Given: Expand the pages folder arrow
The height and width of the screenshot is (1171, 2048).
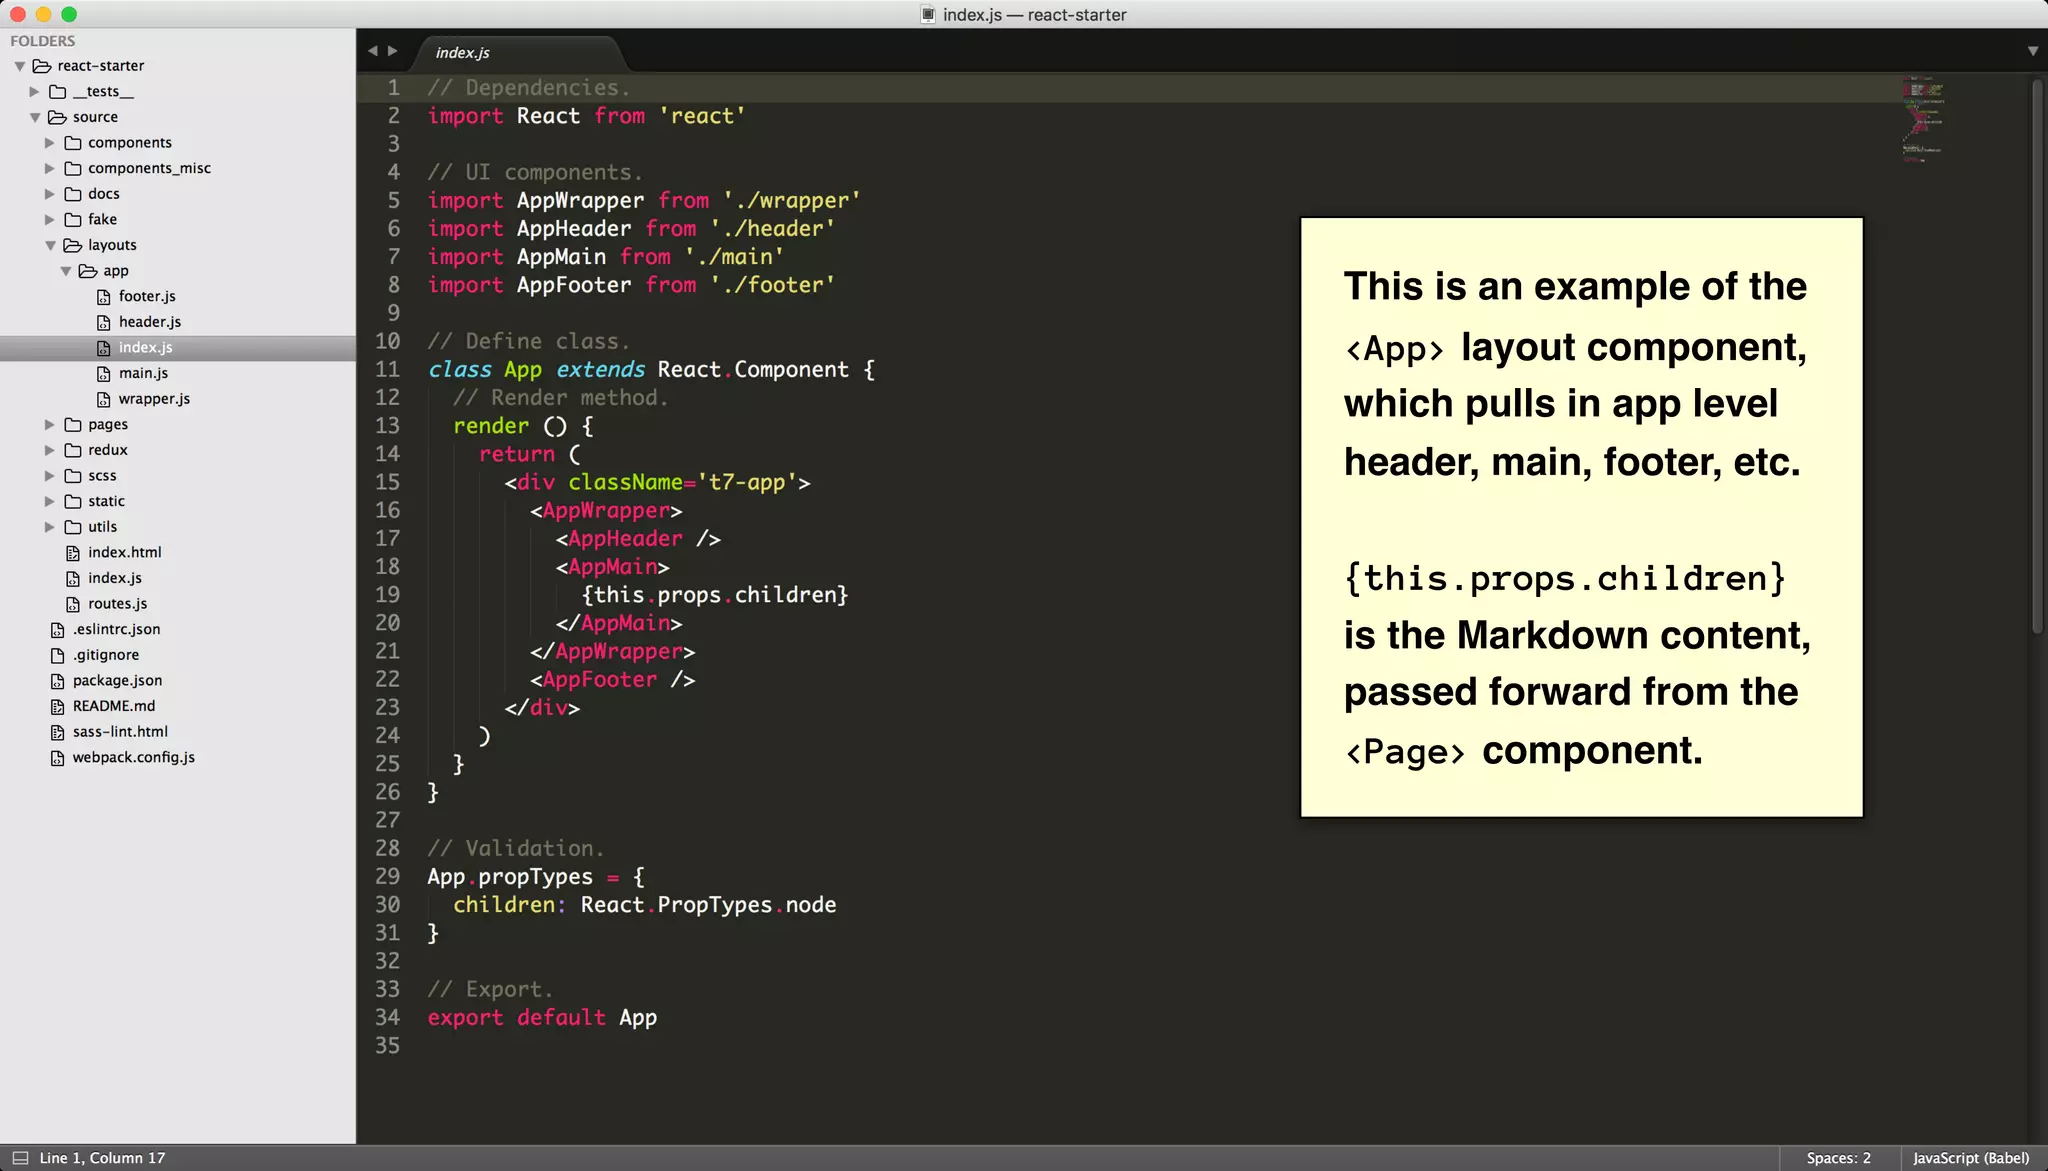Looking at the screenshot, I should tap(50, 425).
